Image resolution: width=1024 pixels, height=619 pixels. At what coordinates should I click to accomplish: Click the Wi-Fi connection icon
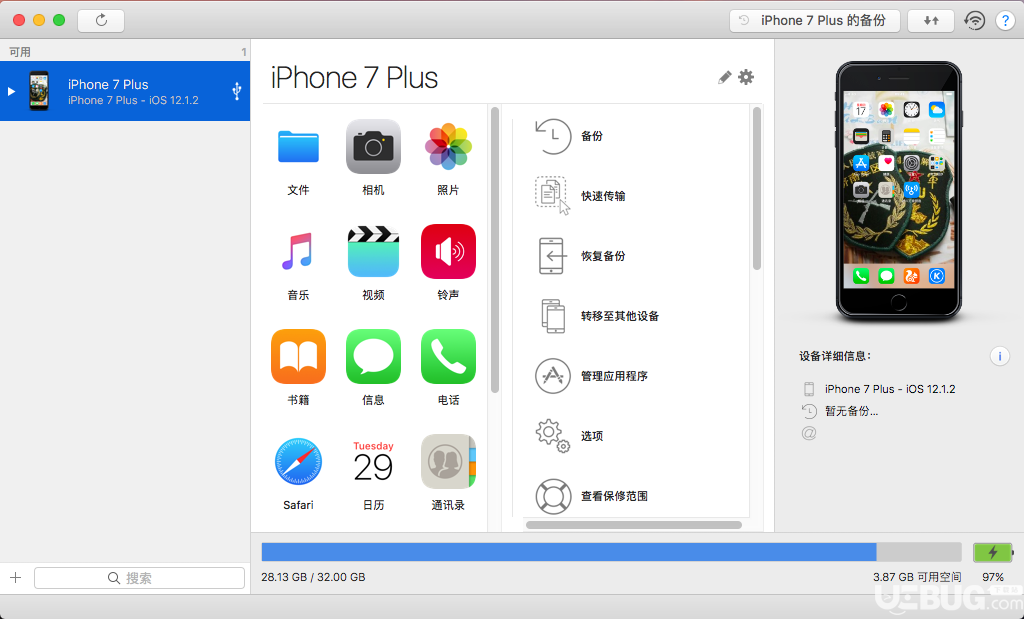(x=974, y=20)
